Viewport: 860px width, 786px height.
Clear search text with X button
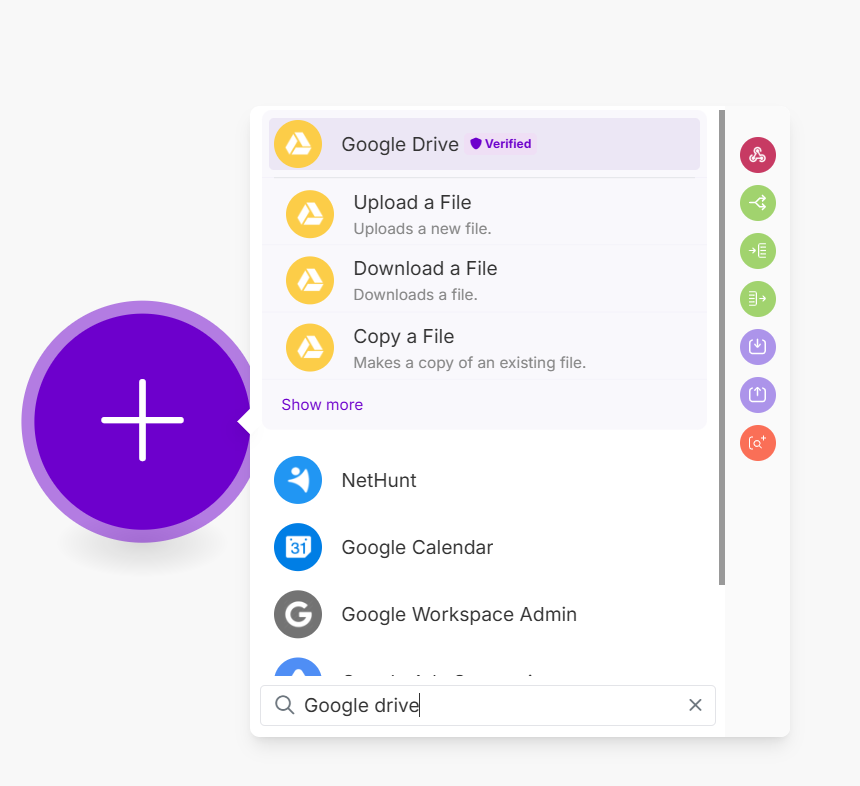(x=695, y=705)
